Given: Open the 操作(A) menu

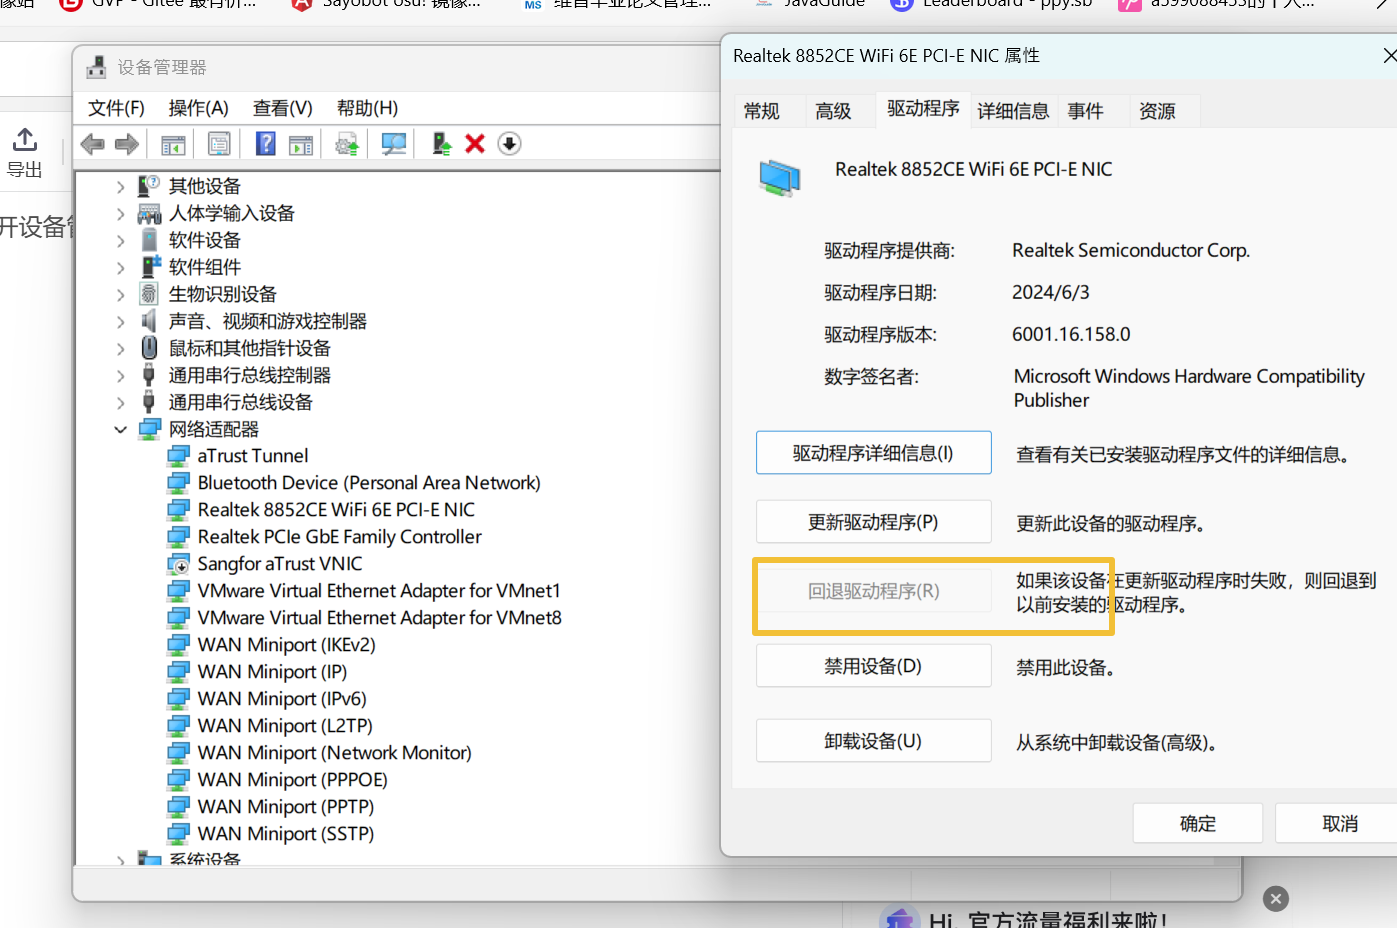Looking at the screenshot, I should [x=198, y=108].
